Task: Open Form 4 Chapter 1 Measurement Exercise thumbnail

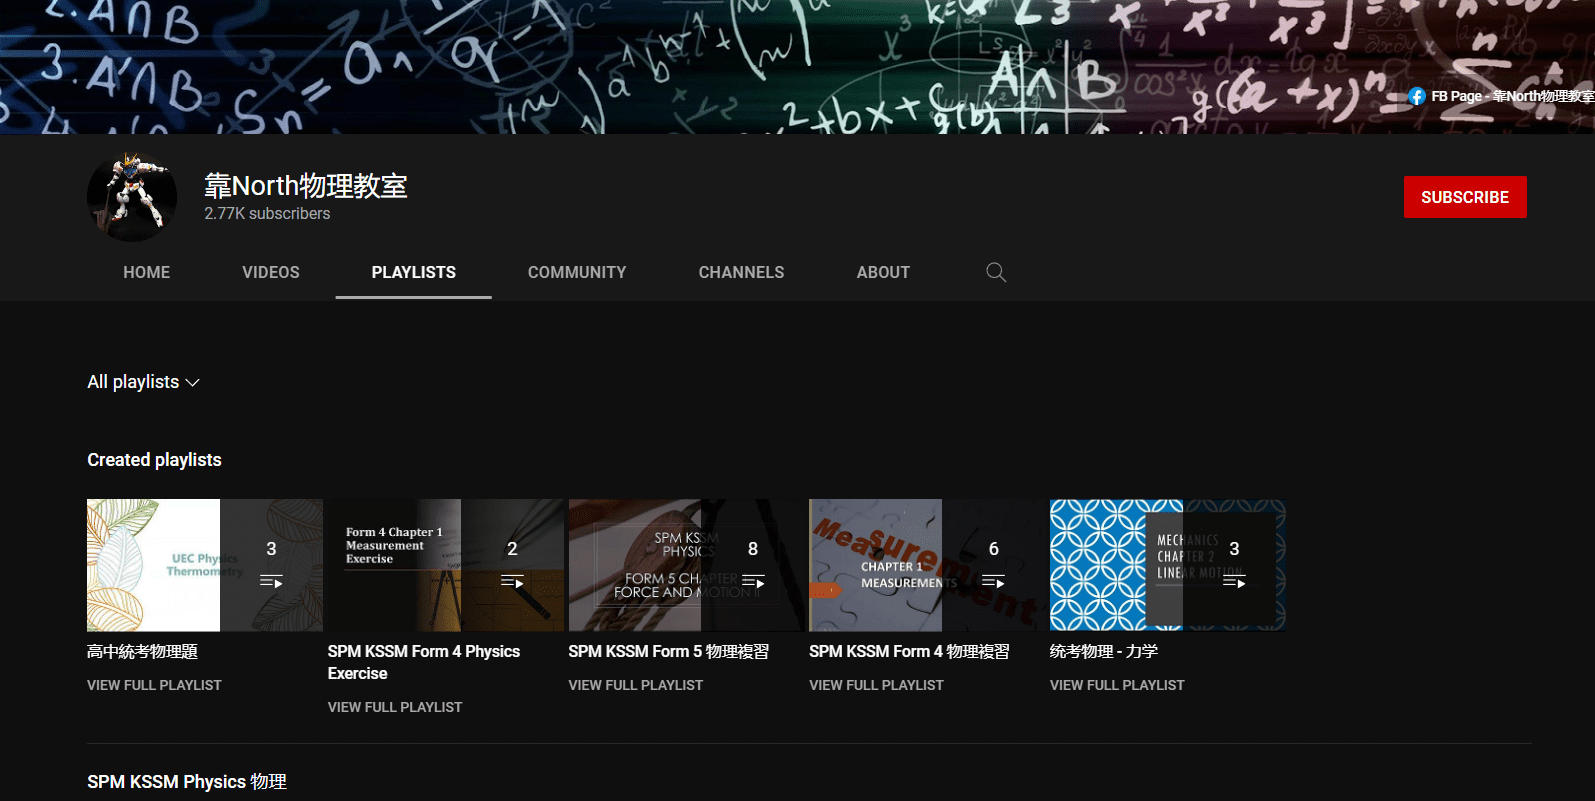Action: [x=446, y=565]
